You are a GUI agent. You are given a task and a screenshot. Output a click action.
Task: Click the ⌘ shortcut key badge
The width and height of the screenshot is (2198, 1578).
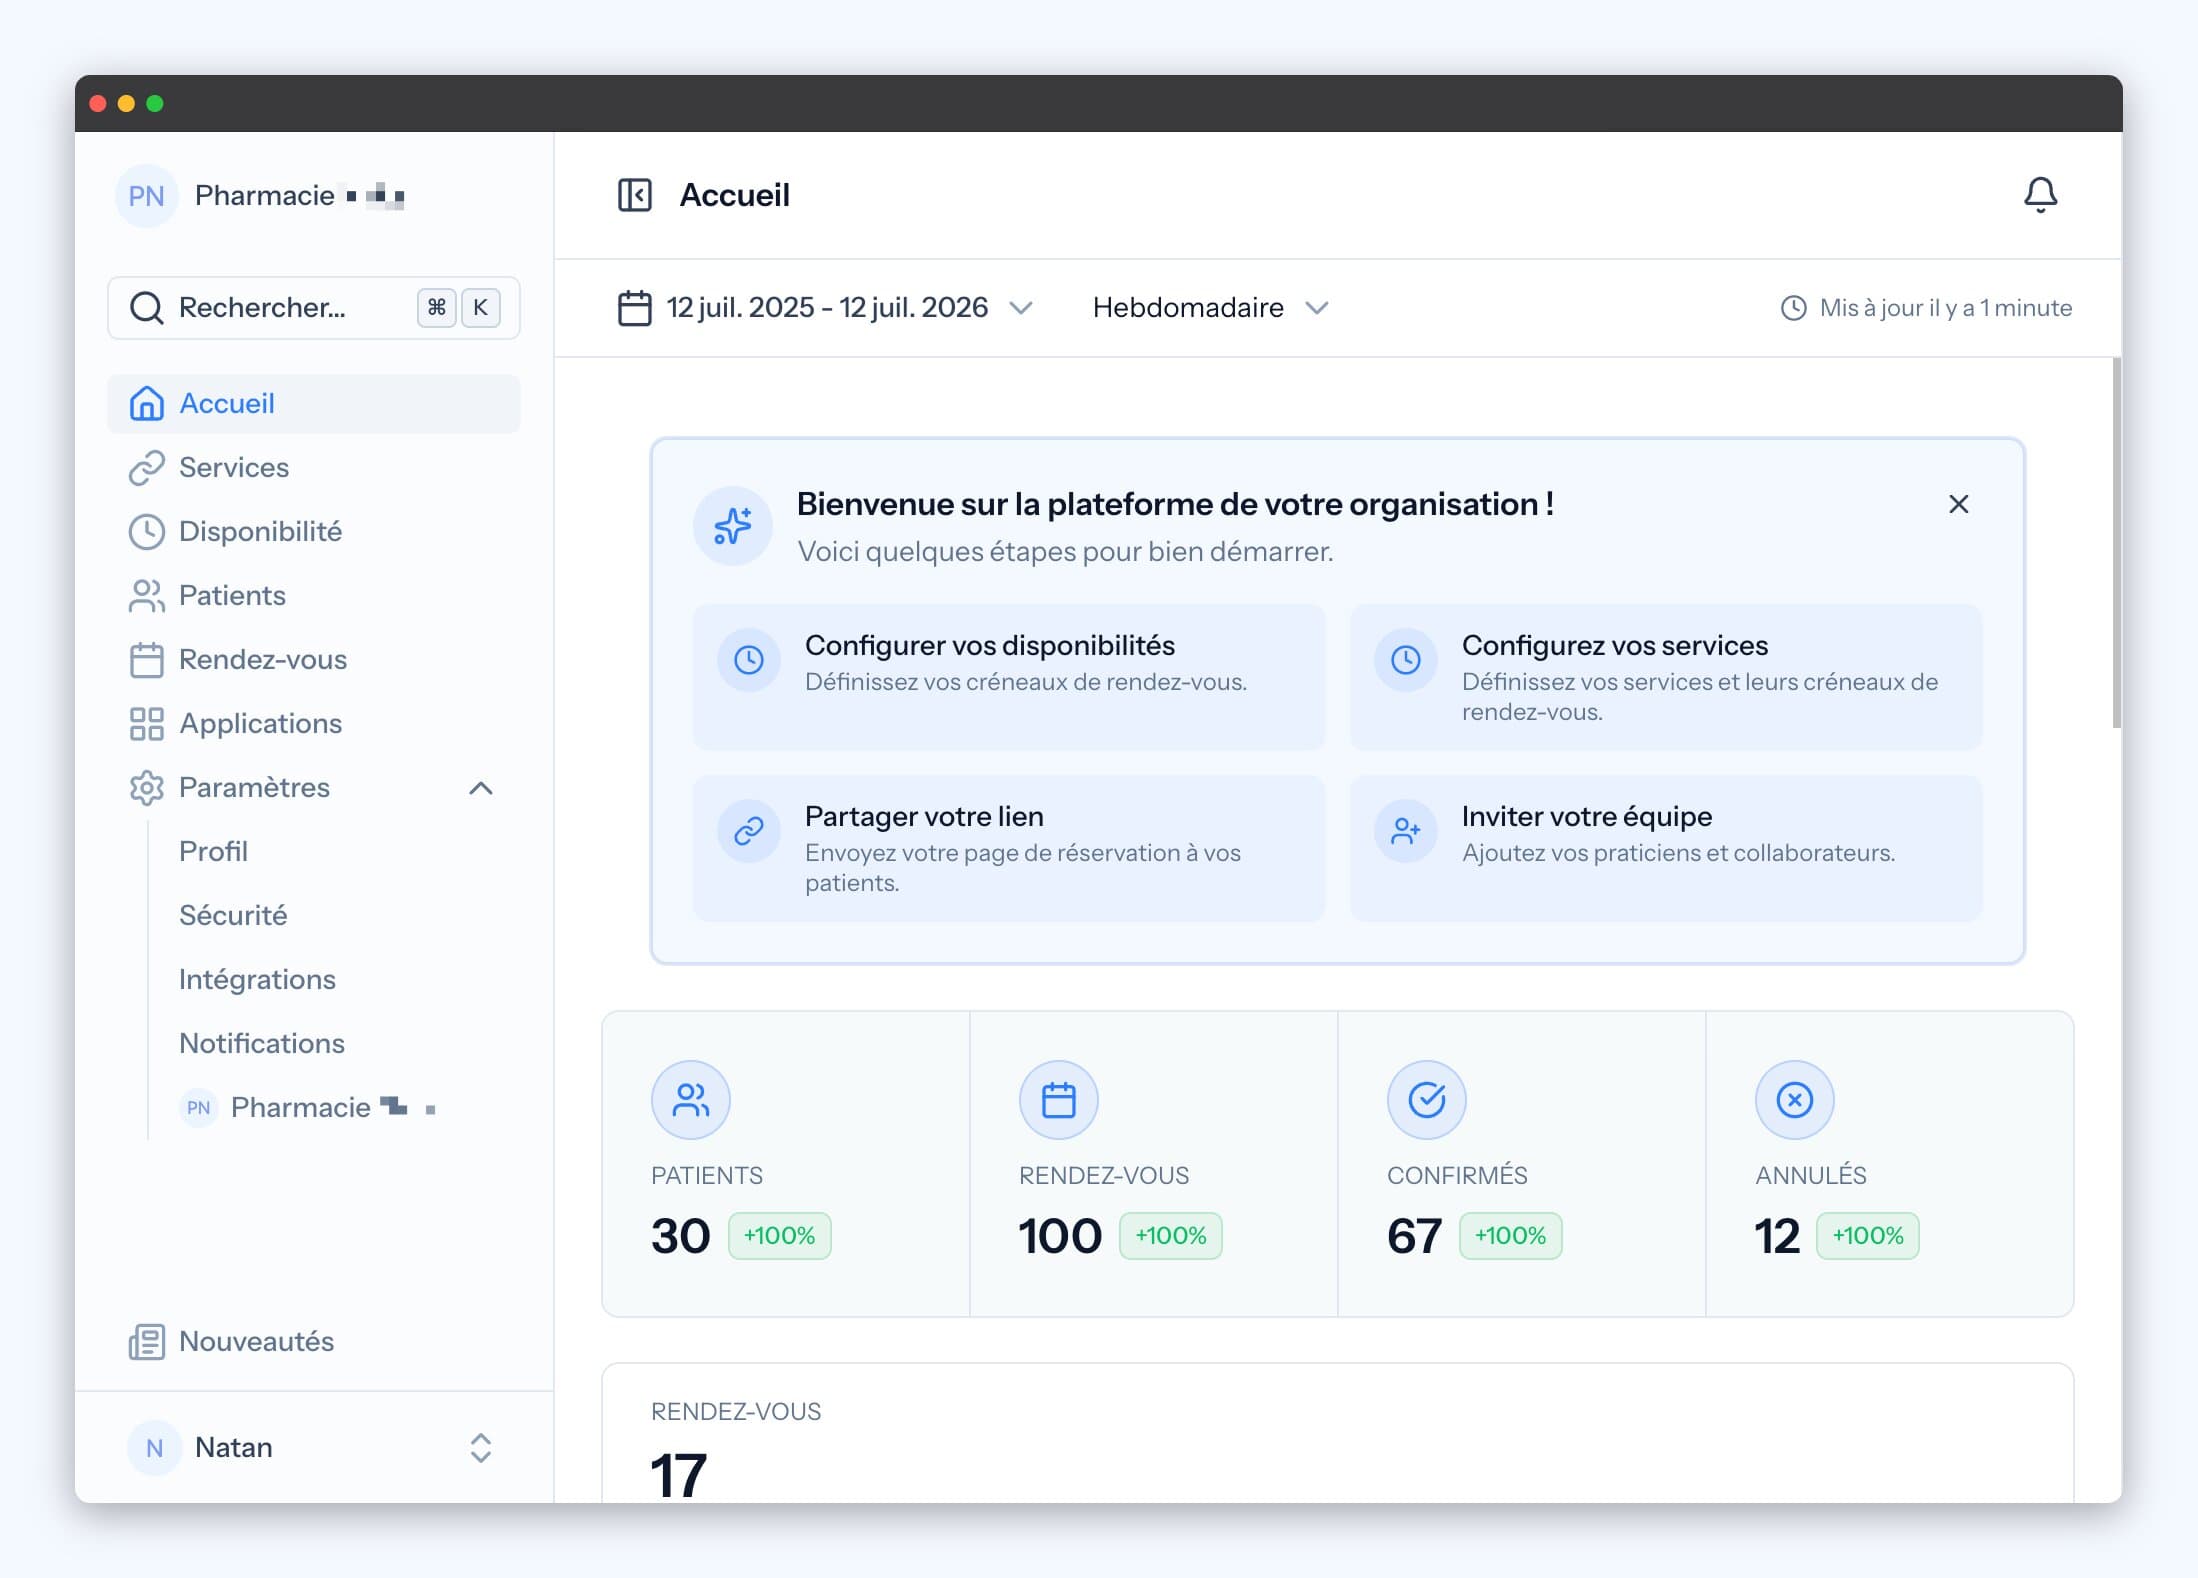coord(436,308)
